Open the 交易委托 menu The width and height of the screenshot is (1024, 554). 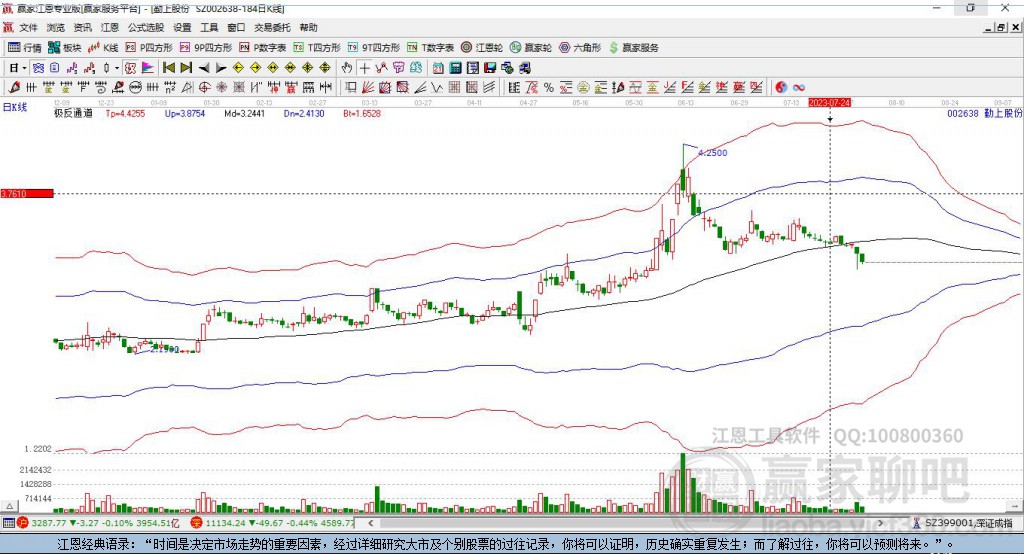click(x=272, y=27)
